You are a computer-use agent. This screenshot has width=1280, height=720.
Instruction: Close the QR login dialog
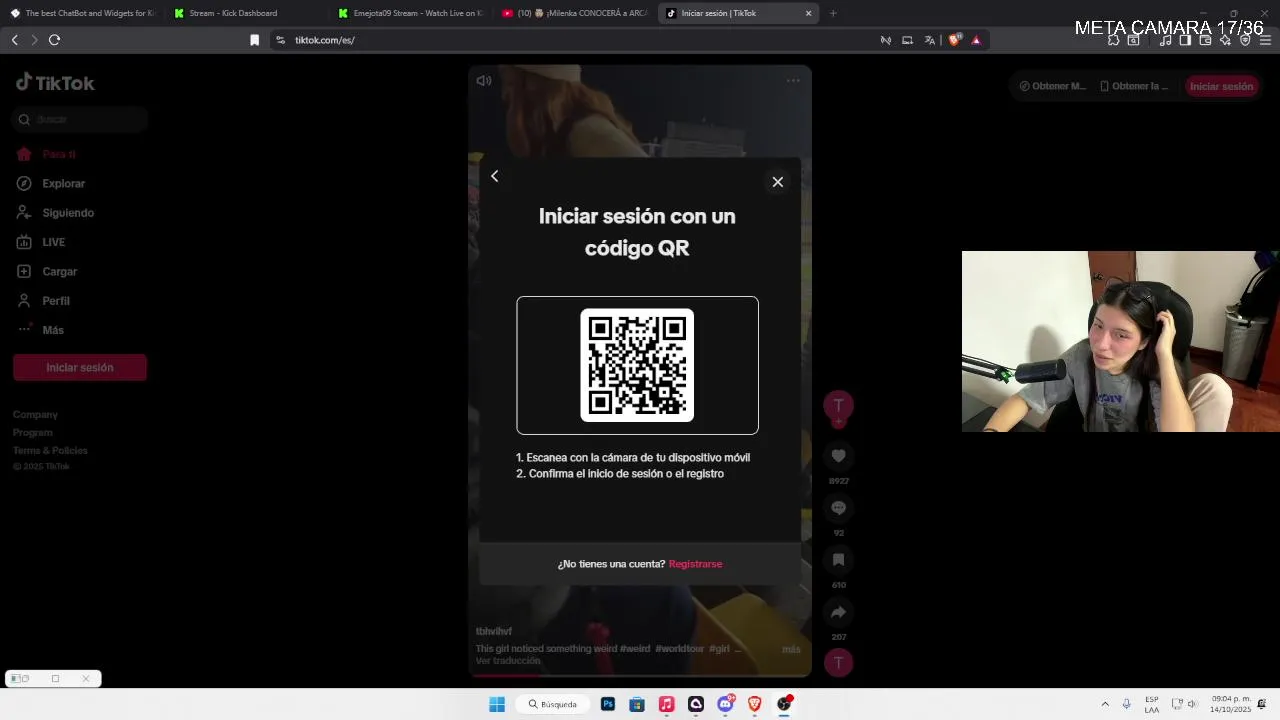[777, 182]
